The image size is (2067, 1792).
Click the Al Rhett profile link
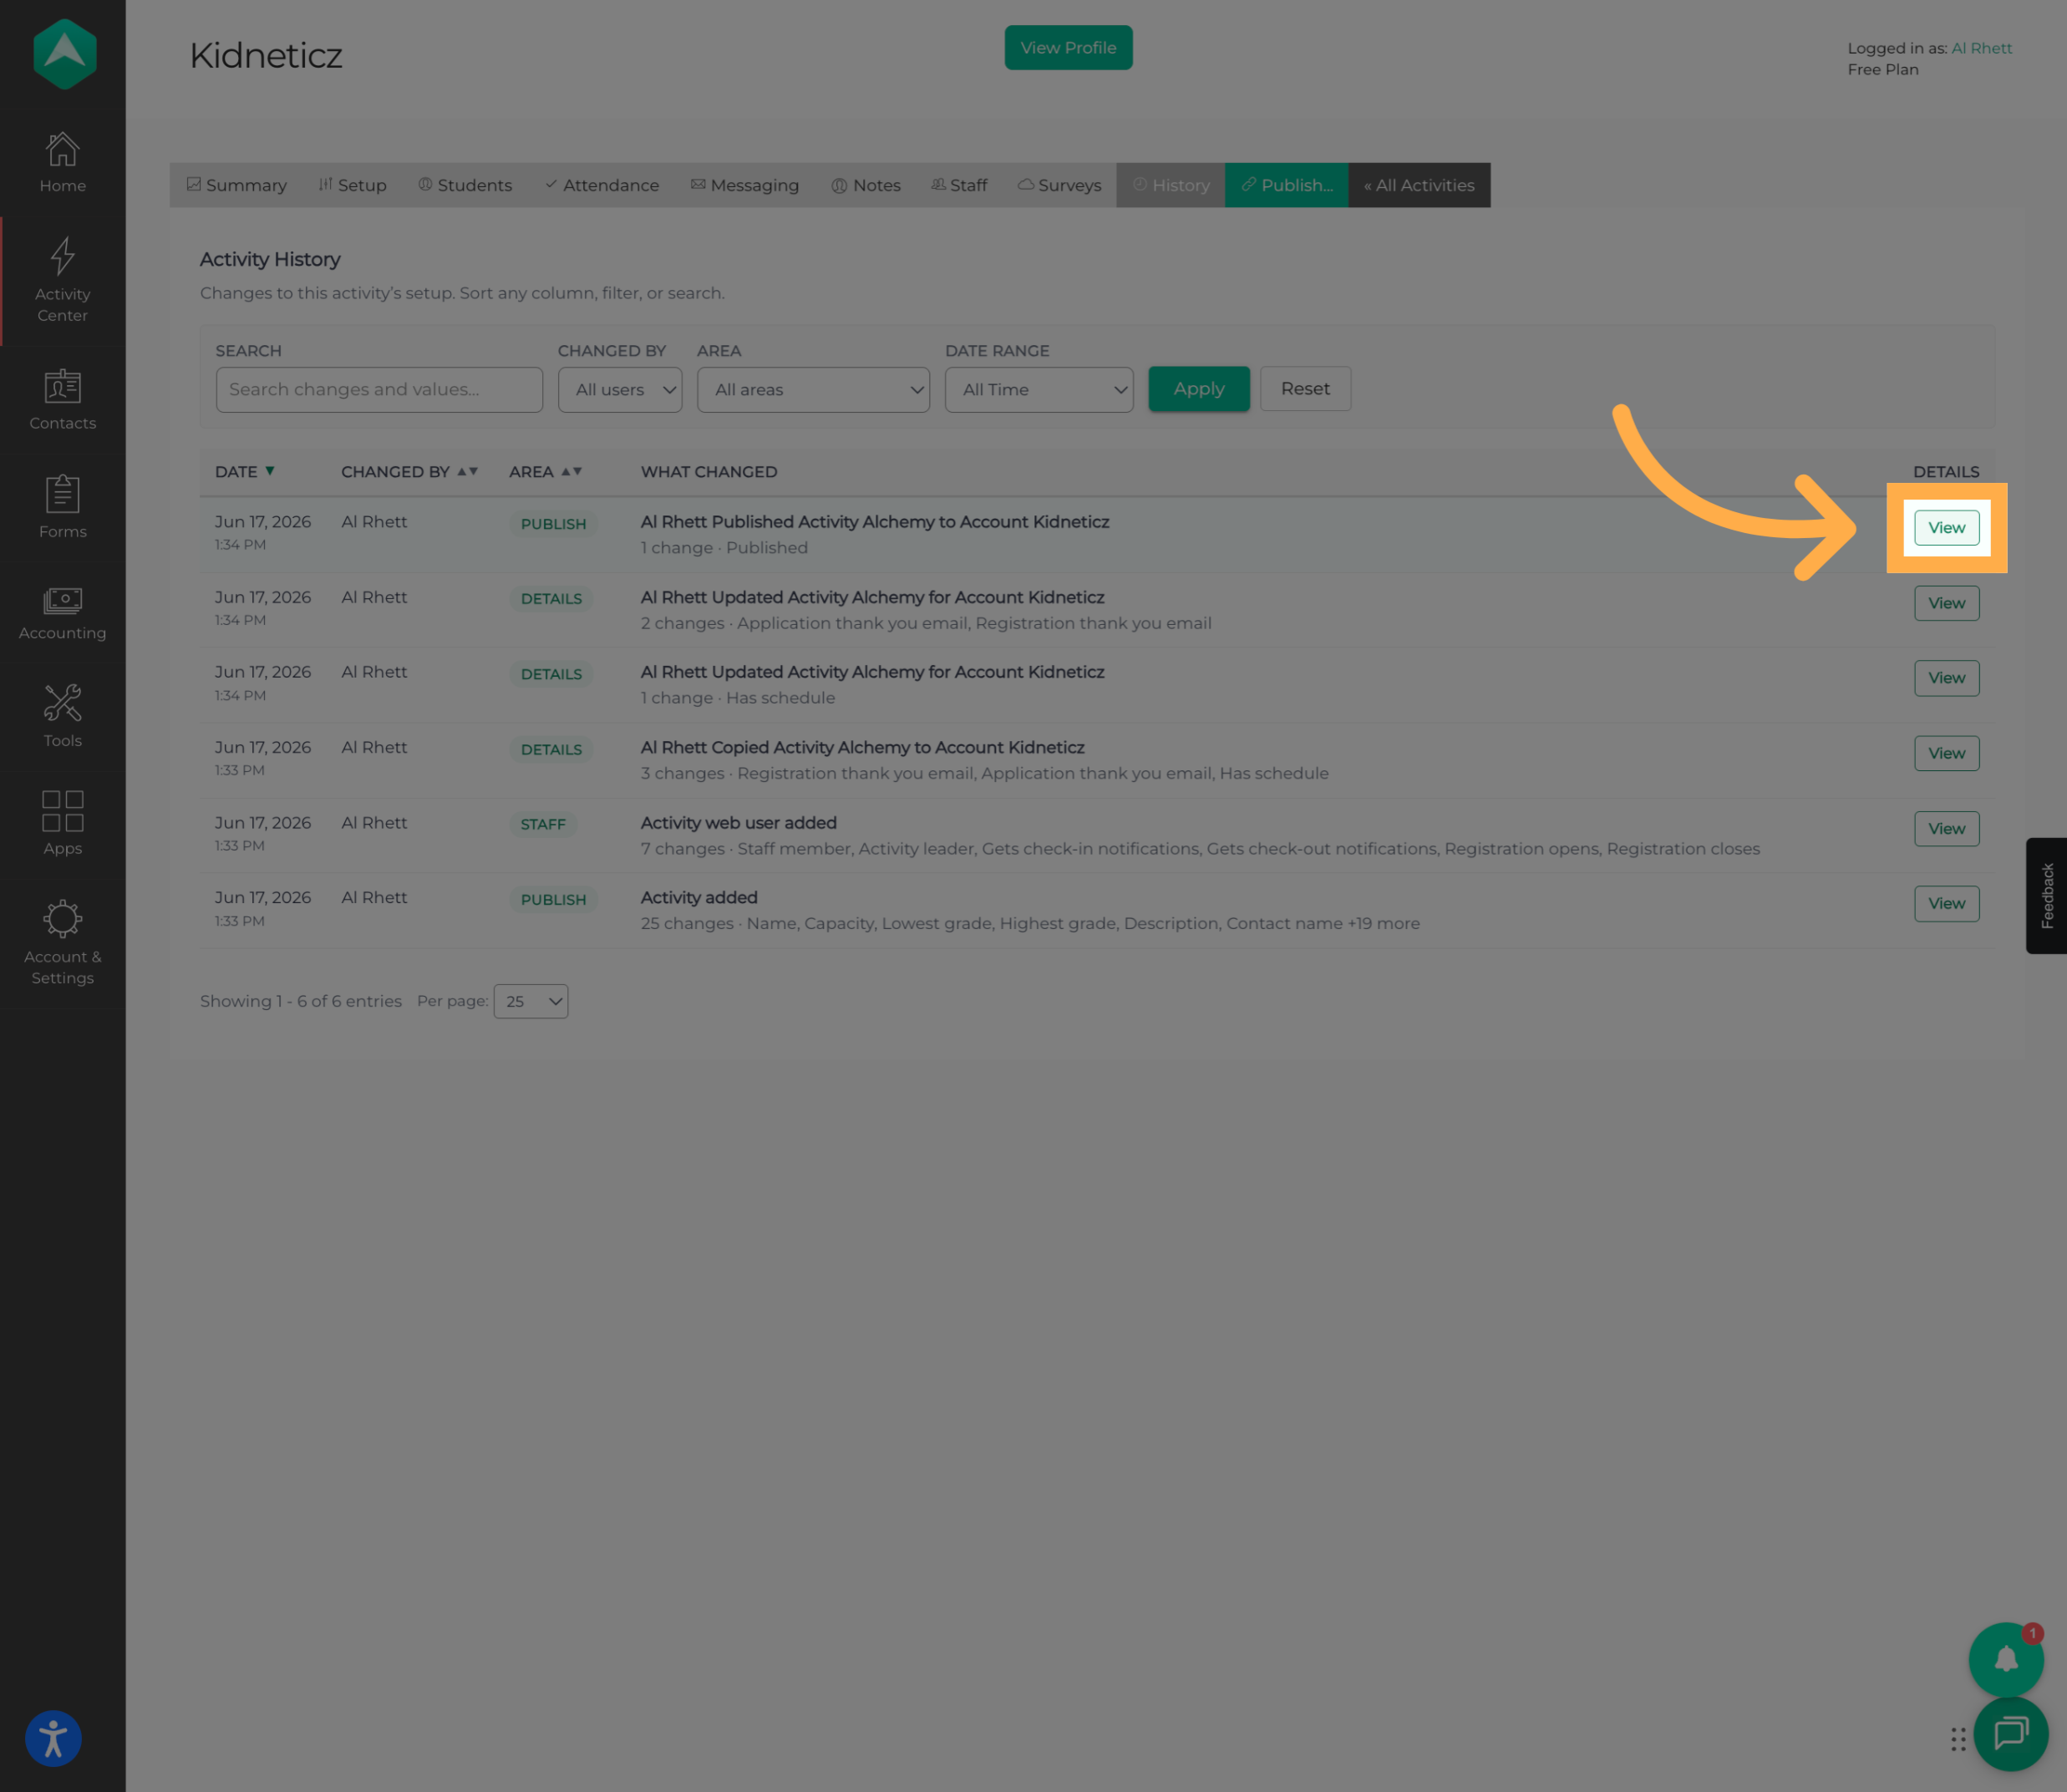[1981, 48]
